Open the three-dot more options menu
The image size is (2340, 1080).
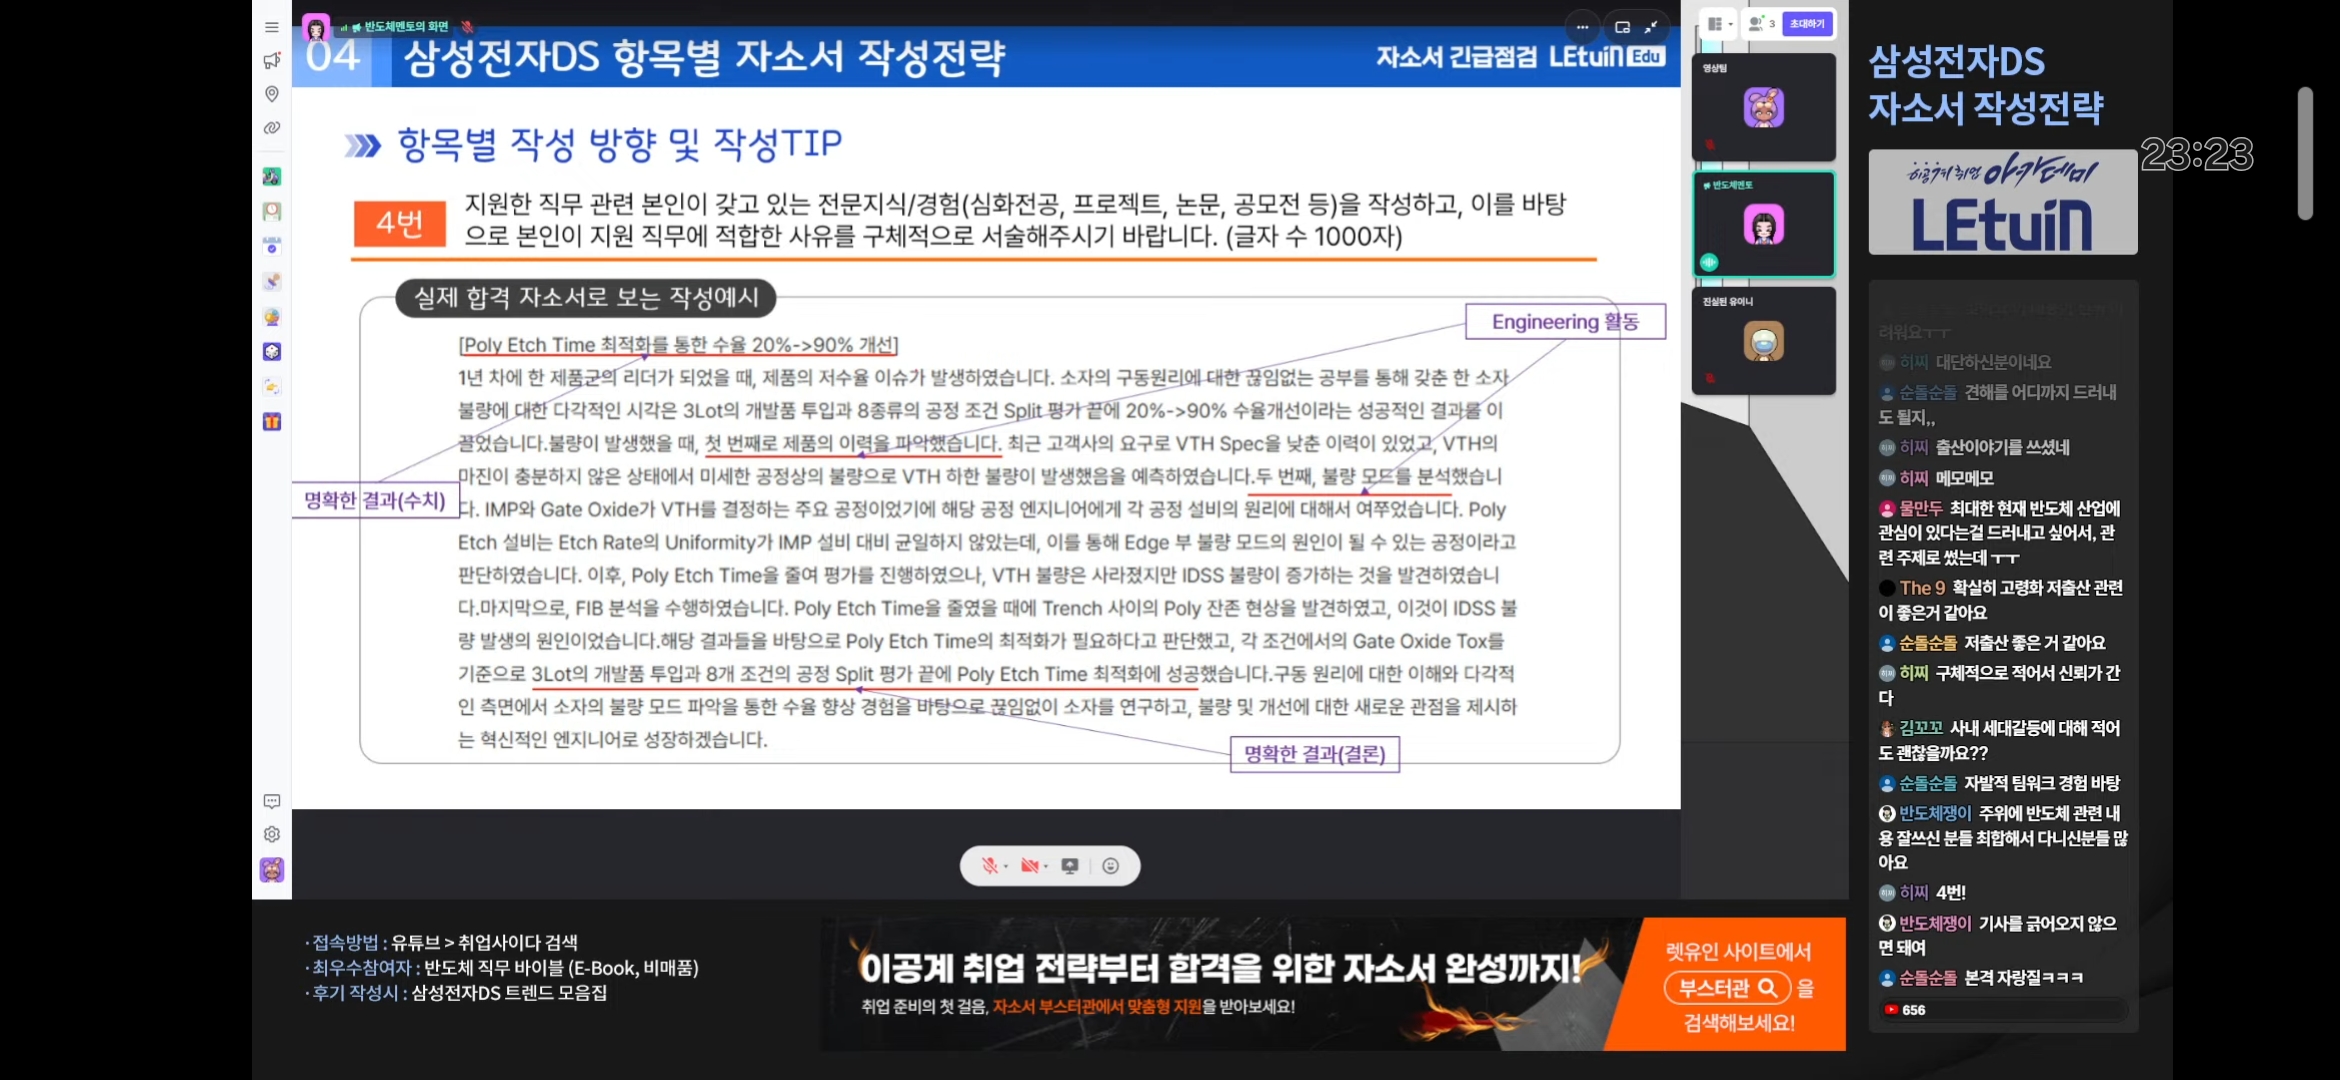coord(1582,27)
